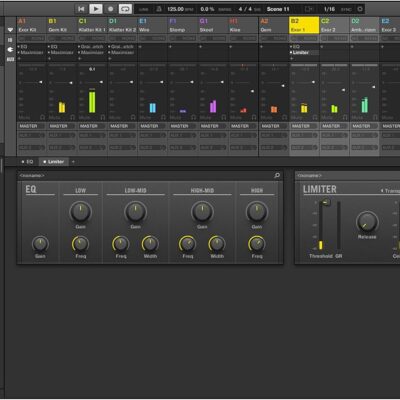Click the EQ panel magnifier icon
Image resolution: width=400 pixels, height=400 pixels.
tap(277, 175)
